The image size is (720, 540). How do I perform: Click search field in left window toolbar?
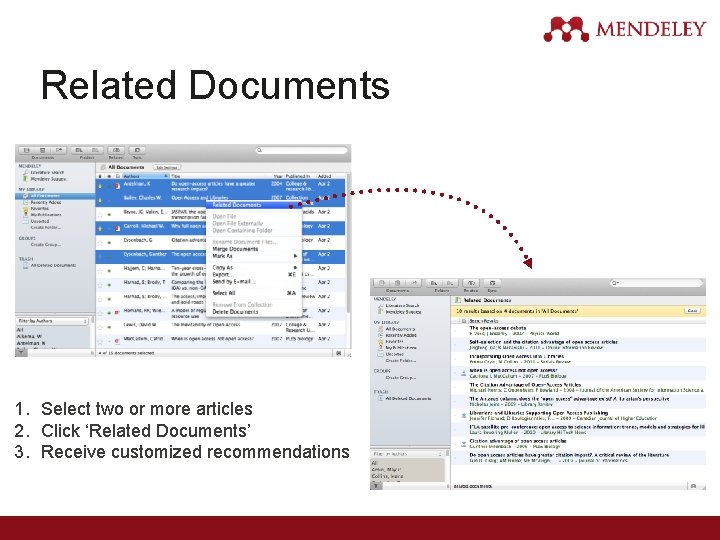[302, 150]
